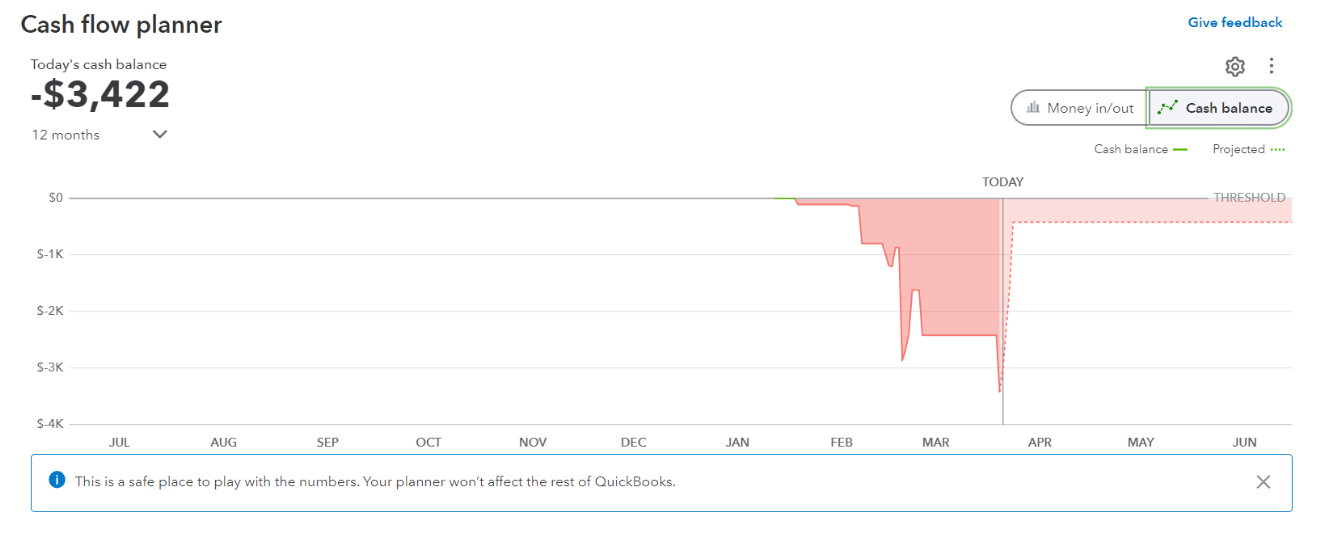The image size is (1330, 538).
Task: Open the vertical three-dot more menu
Action: [x=1271, y=66]
